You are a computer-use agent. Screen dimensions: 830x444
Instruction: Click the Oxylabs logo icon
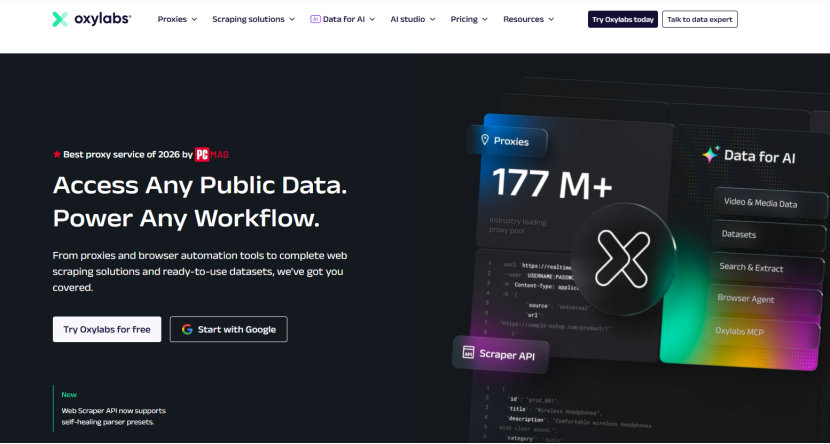coord(60,19)
